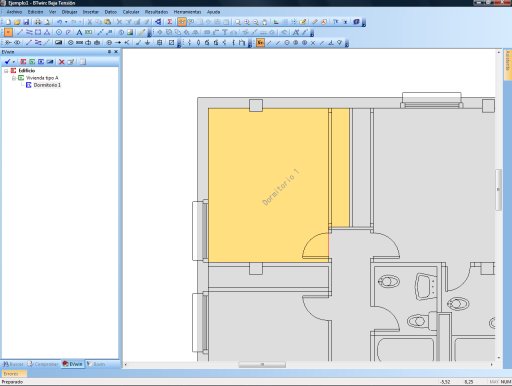Click the zoom window magnifier icon
Viewport: 512px width, 386px height.
pos(238,22)
